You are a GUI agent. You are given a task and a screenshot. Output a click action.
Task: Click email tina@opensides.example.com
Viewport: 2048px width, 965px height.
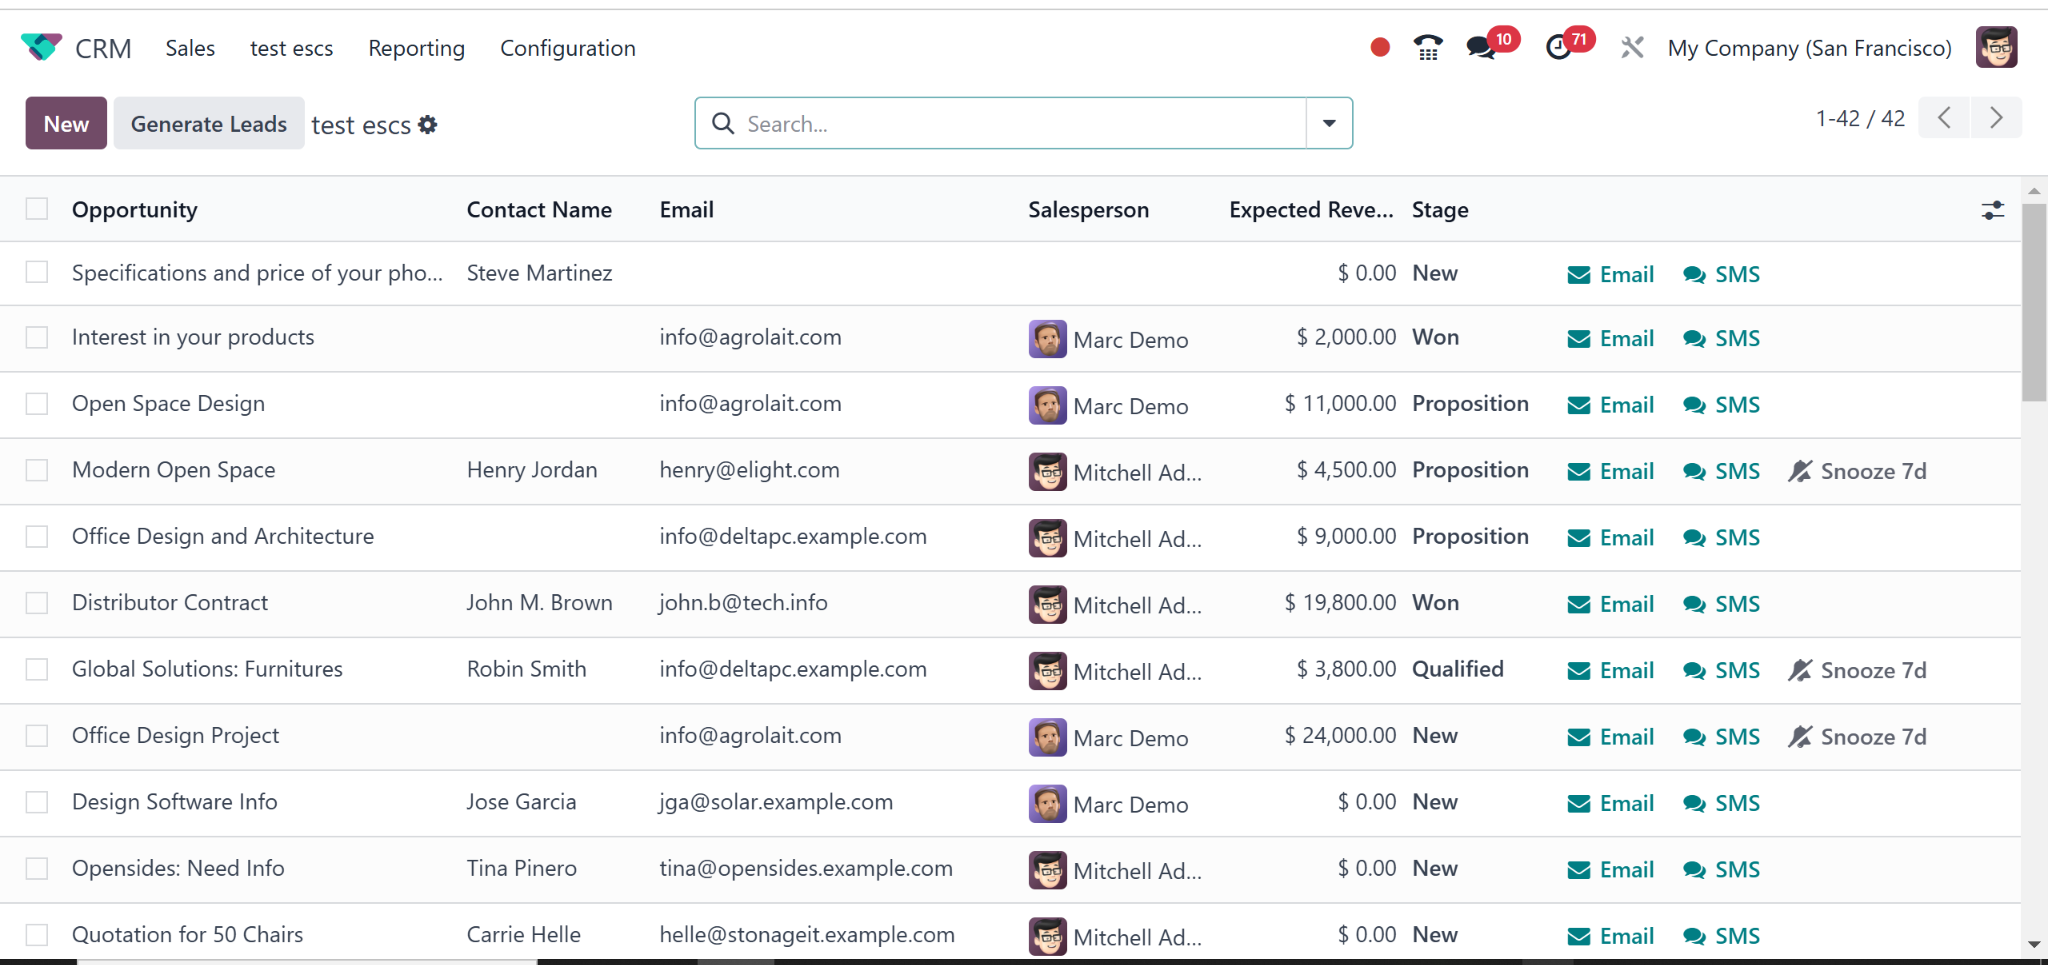point(806,868)
